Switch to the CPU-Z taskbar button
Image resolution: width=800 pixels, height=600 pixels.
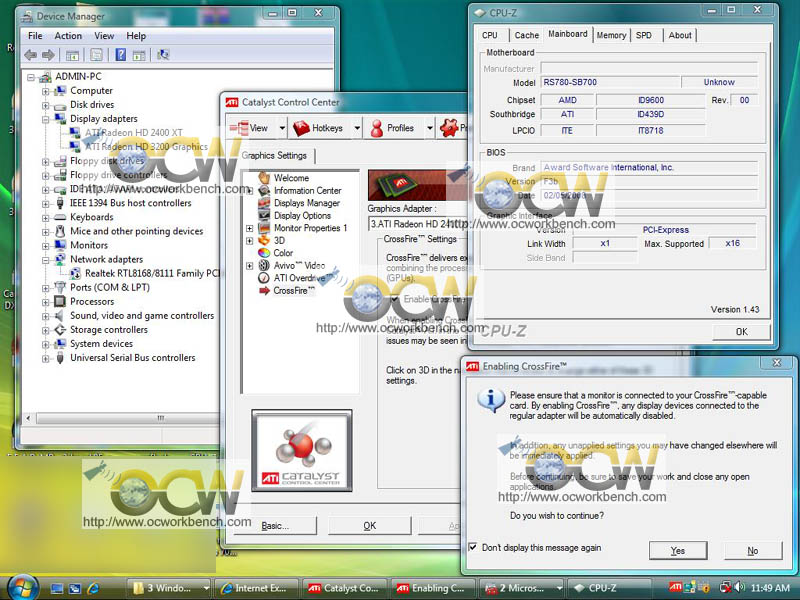tap(609, 588)
